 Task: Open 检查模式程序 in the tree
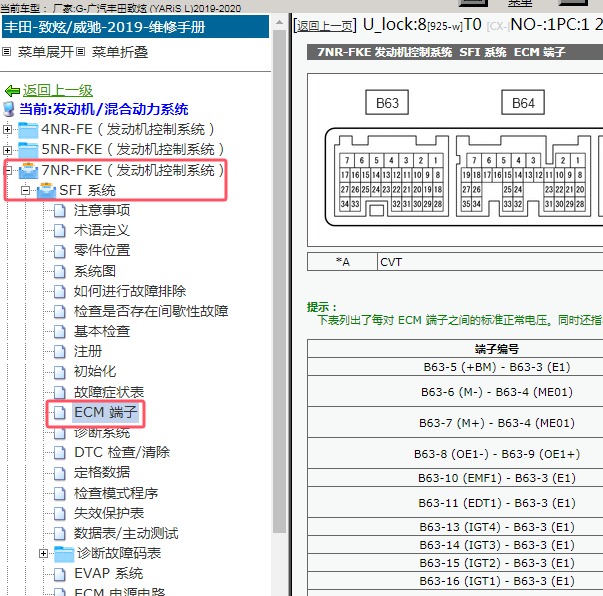tap(116, 493)
